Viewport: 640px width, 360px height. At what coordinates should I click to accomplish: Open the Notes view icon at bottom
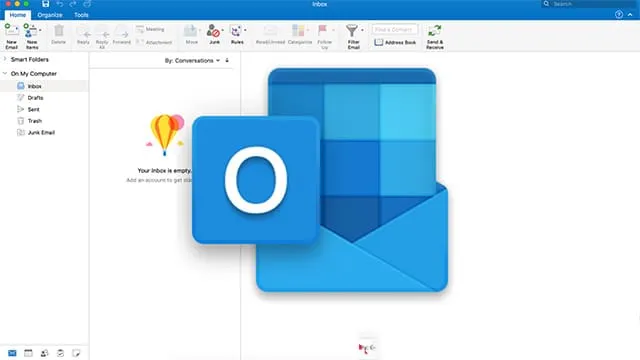76,353
